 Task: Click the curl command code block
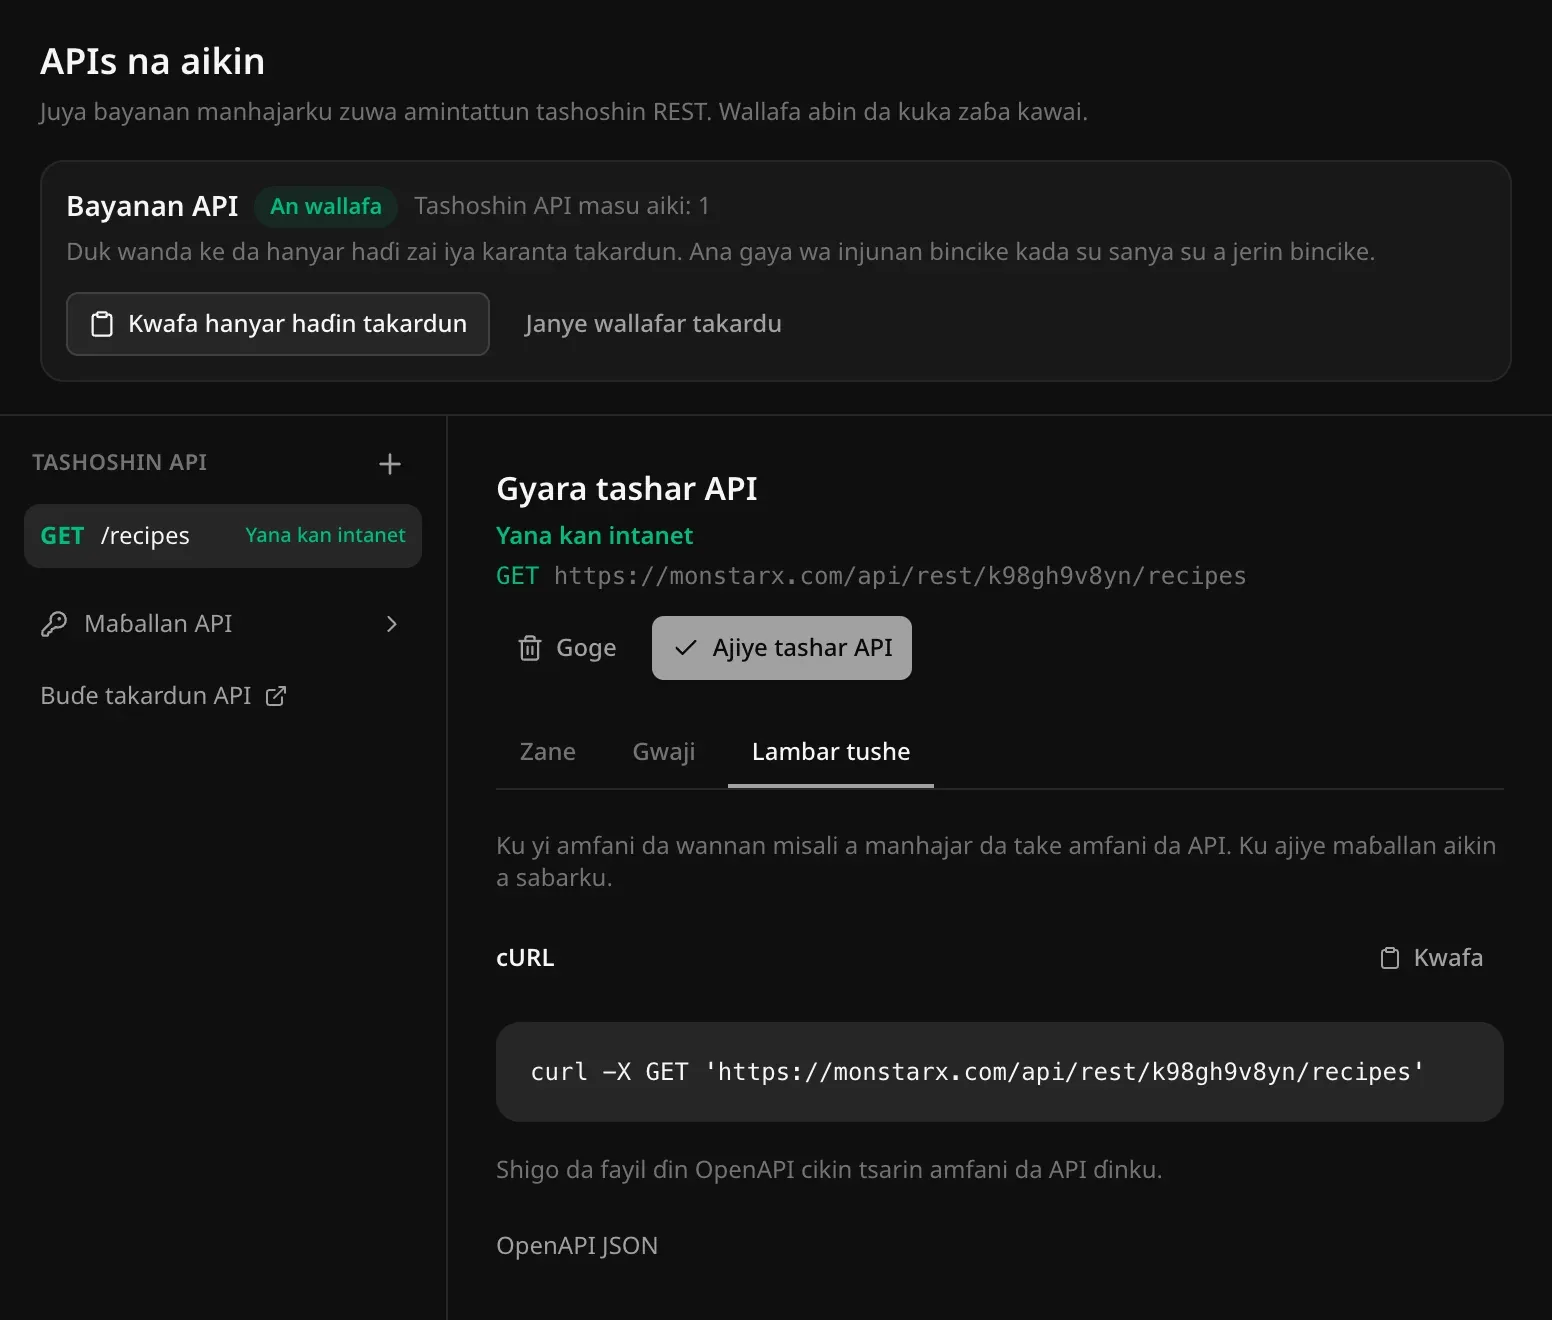pos(1000,1072)
